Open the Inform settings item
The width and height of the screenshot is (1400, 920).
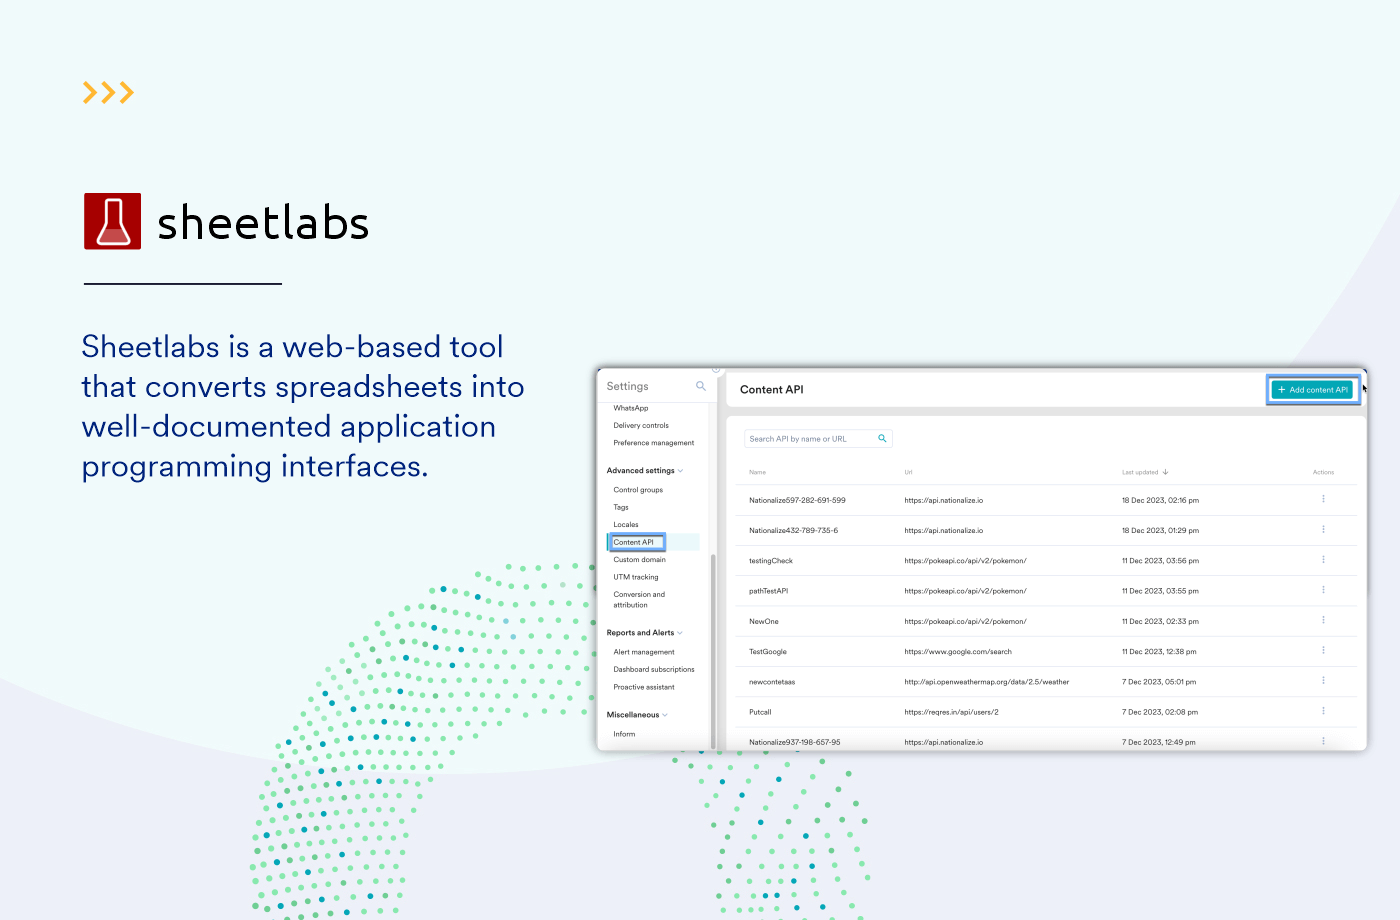(x=624, y=734)
